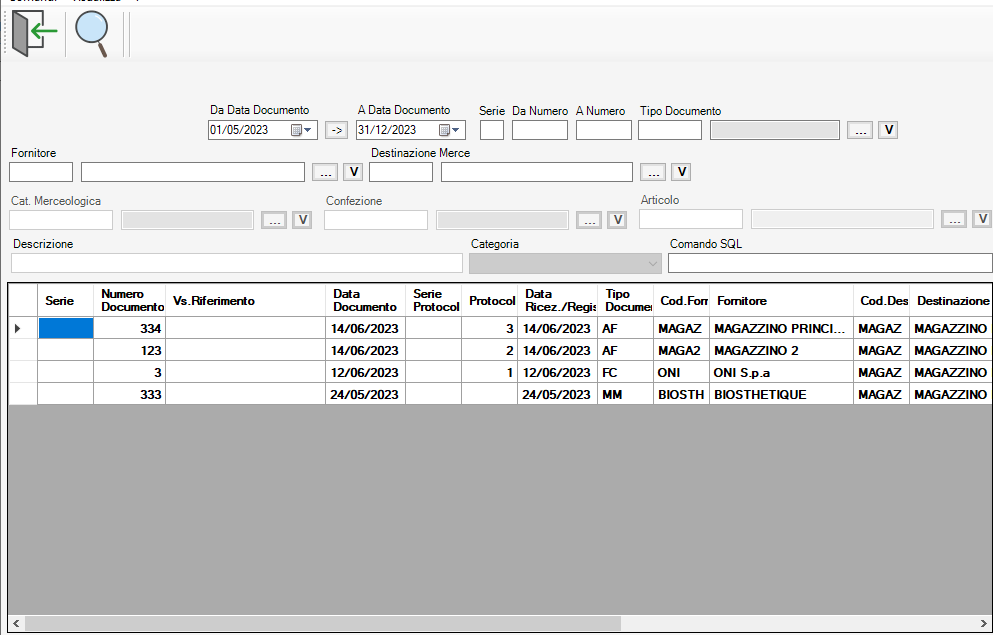Sort by the Numero Documento column header
Viewport: 993px width, 635px height.
point(129,300)
